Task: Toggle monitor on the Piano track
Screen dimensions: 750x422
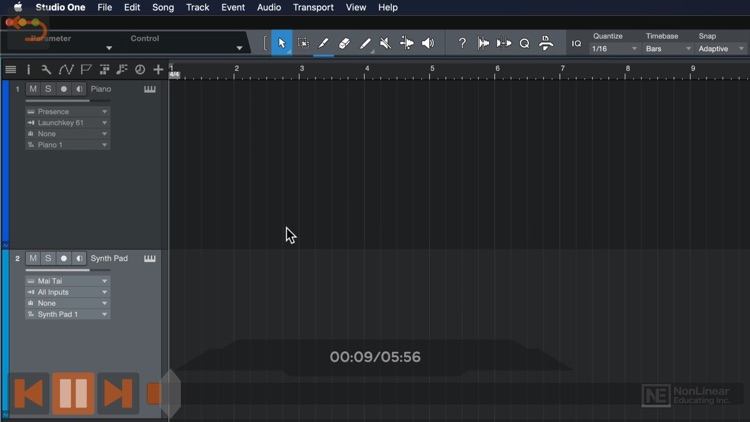Action: coord(79,89)
